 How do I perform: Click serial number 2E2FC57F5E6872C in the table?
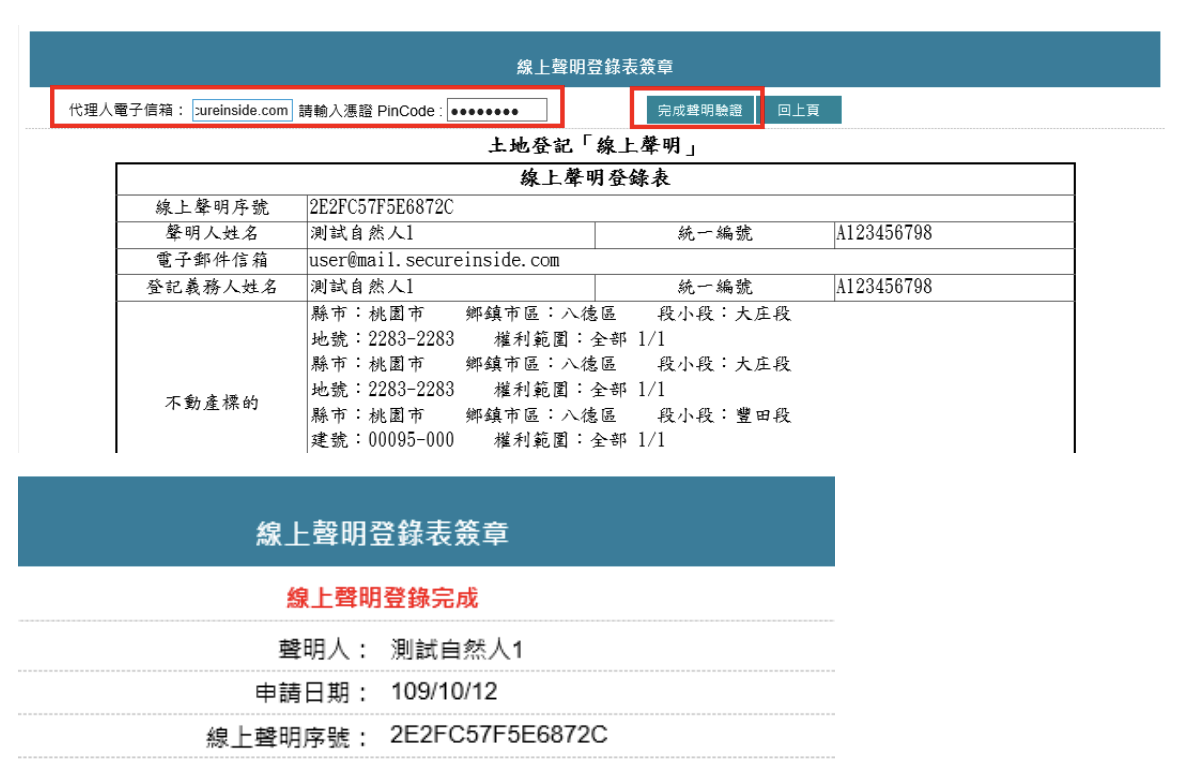coord(382,208)
